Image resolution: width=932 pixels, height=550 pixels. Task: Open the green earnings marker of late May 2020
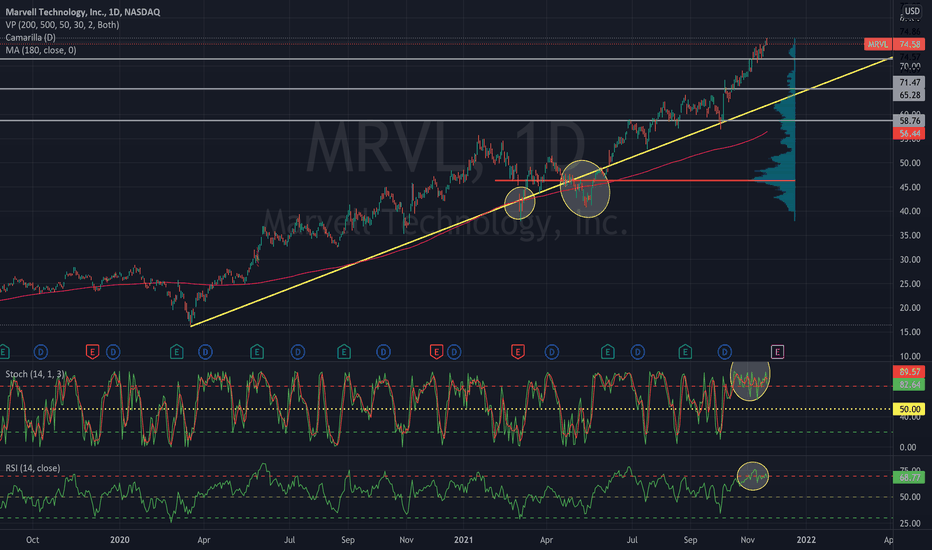coord(257,352)
